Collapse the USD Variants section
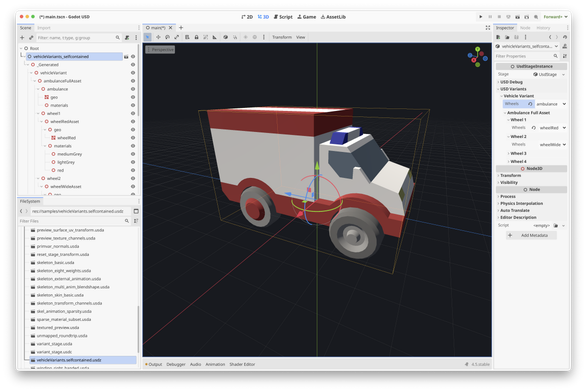This screenshot has height=392, width=587. [x=532, y=89]
